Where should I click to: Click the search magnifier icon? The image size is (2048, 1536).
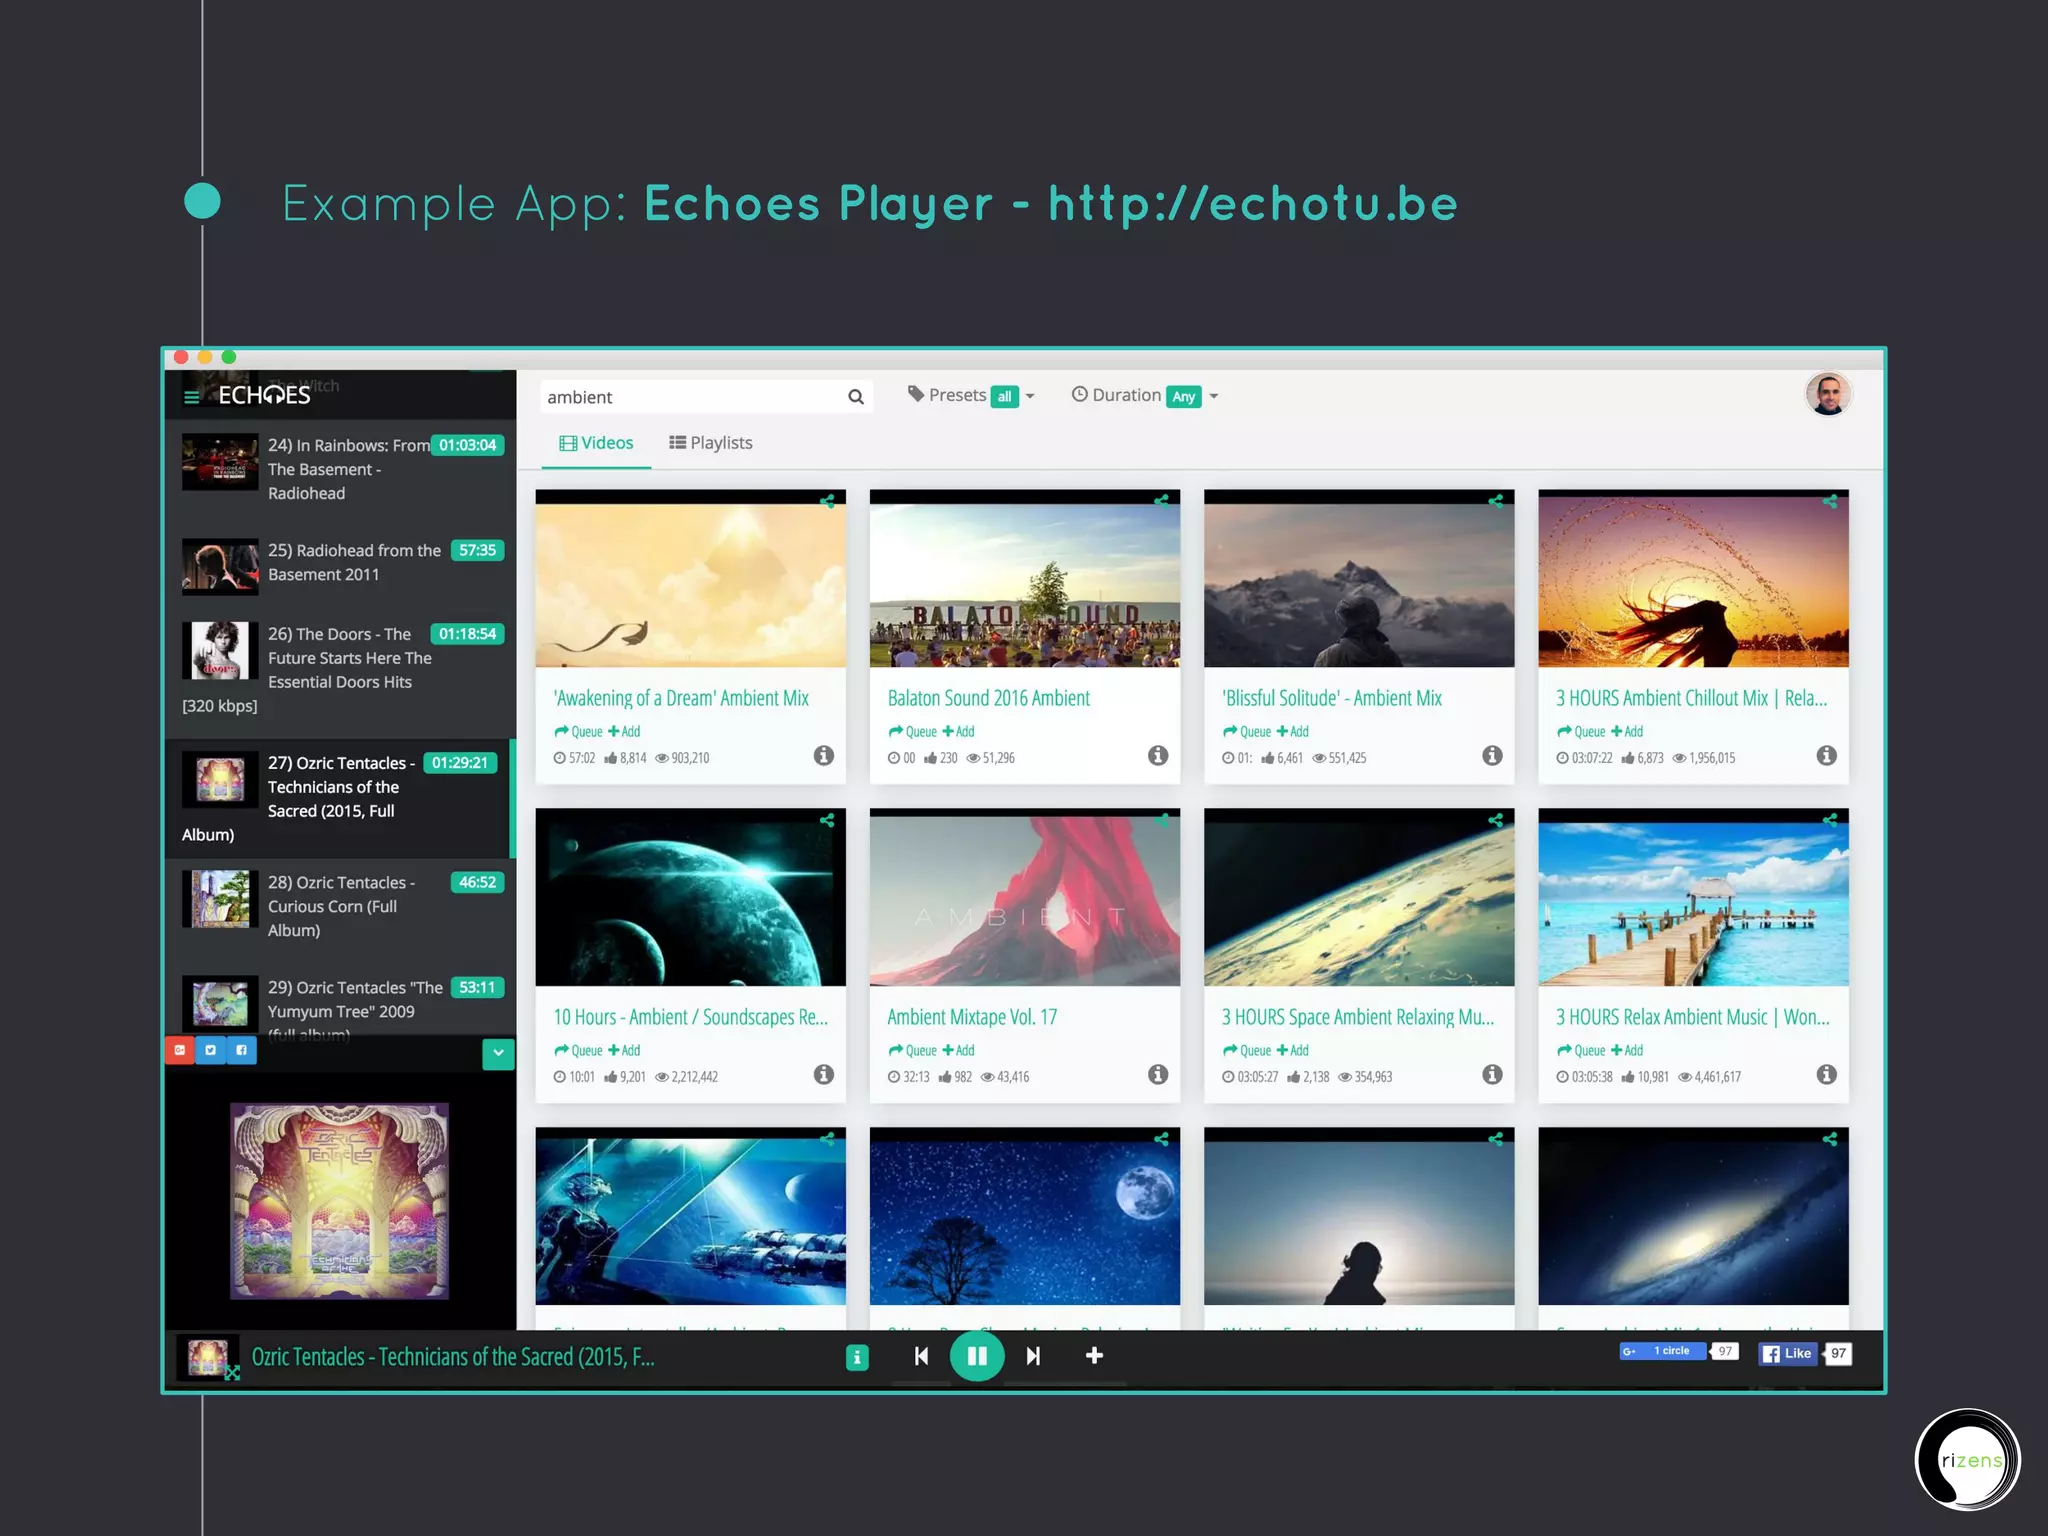tap(856, 397)
